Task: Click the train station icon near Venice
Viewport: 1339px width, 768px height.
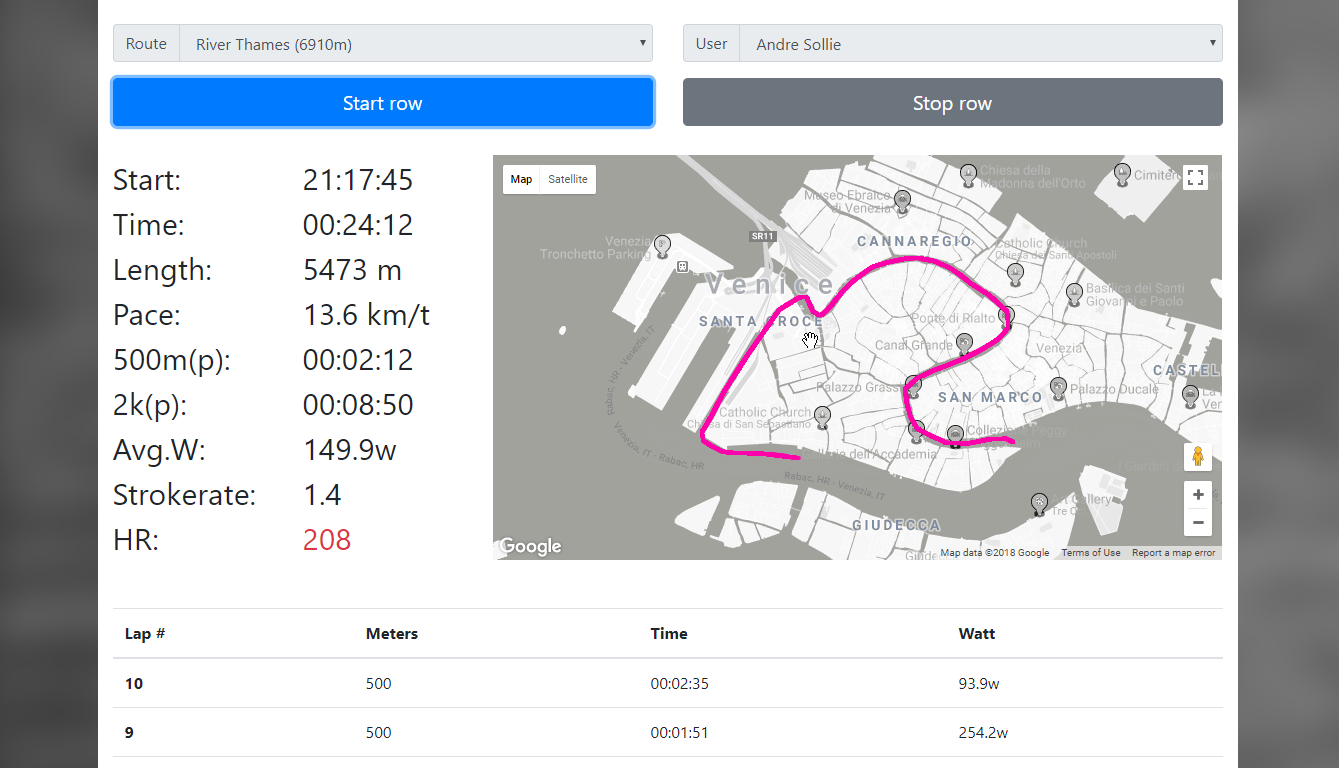Action: 682,266
